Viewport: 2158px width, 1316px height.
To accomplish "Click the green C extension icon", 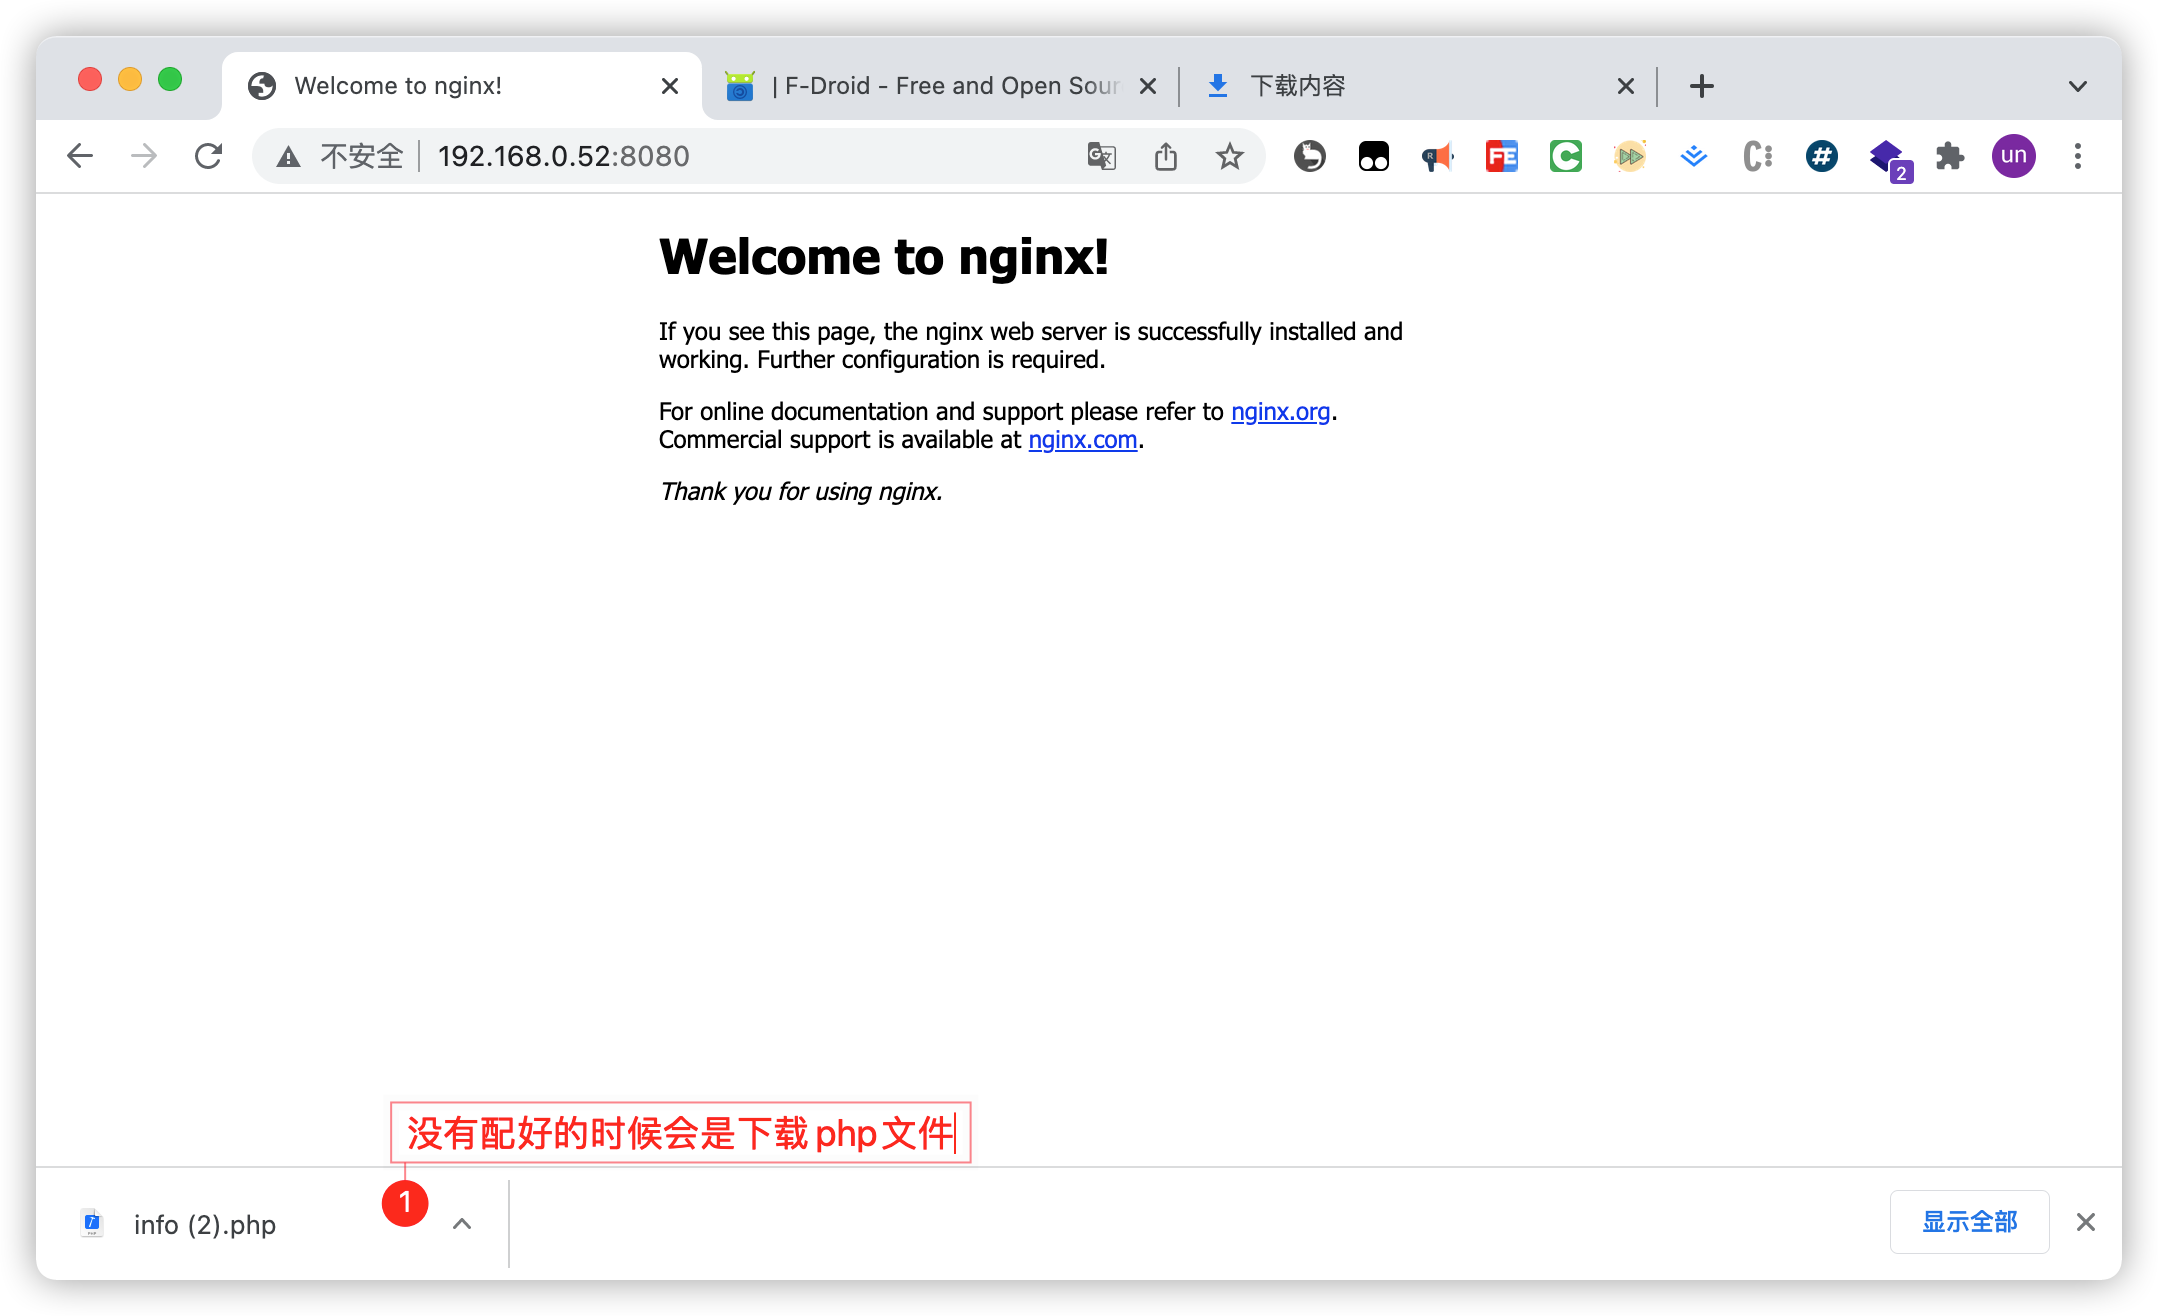I will pos(1565,156).
